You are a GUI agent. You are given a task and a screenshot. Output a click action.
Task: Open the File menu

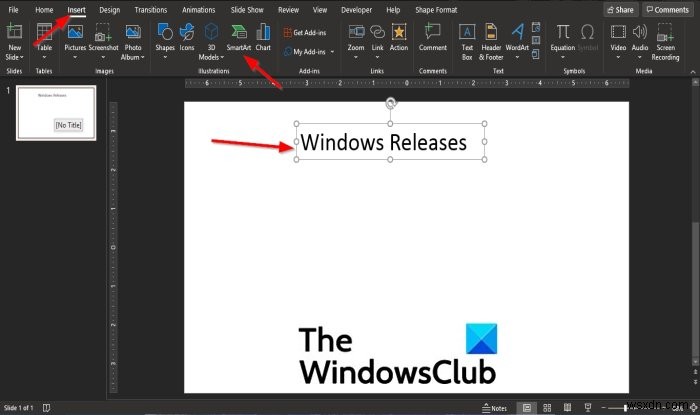pyautogui.click(x=13, y=9)
